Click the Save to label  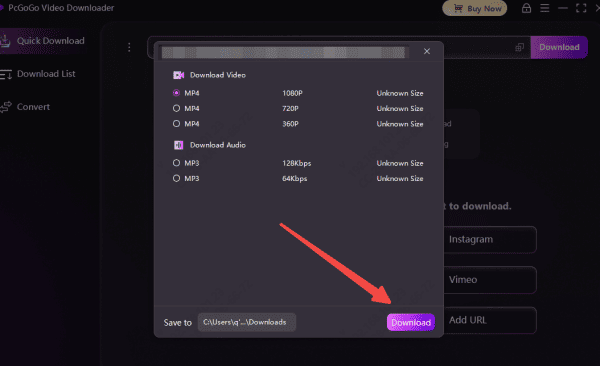click(178, 323)
